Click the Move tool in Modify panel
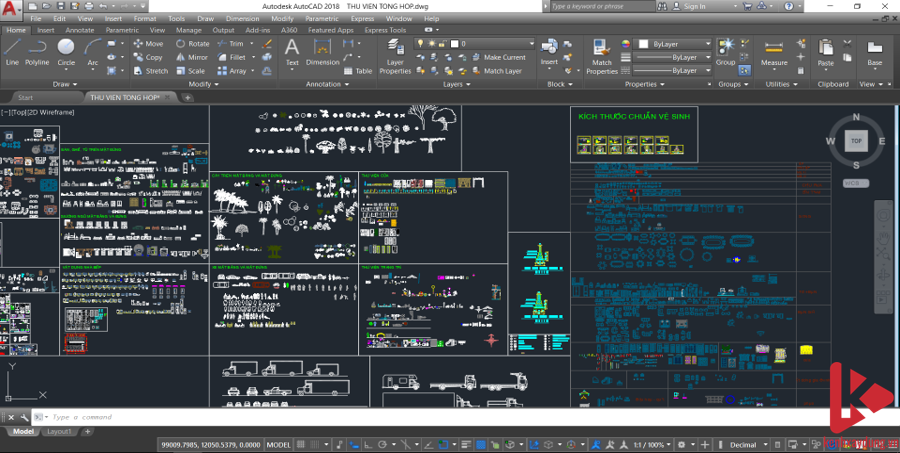This screenshot has height=453, width=900. click(148, 44)
